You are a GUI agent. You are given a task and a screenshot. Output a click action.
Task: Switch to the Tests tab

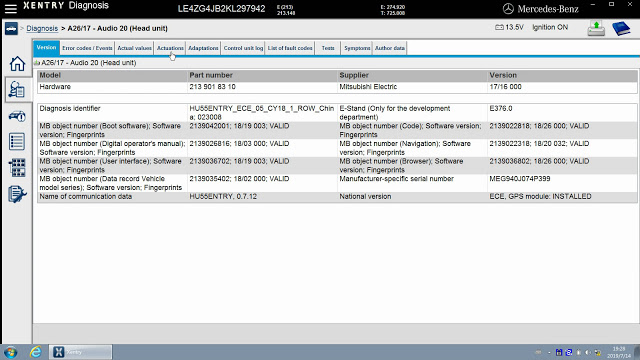pos(328,48)
